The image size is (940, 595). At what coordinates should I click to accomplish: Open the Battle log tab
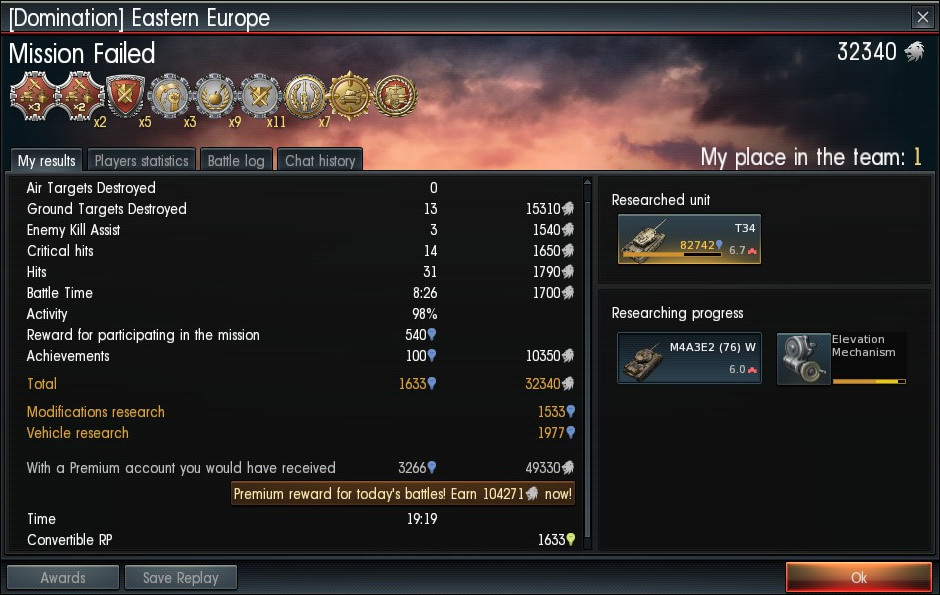click(236, 160)
